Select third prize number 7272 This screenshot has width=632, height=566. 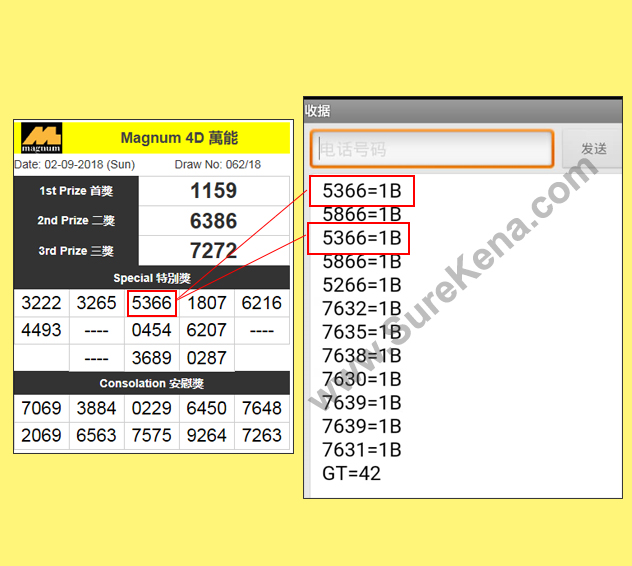214,251
